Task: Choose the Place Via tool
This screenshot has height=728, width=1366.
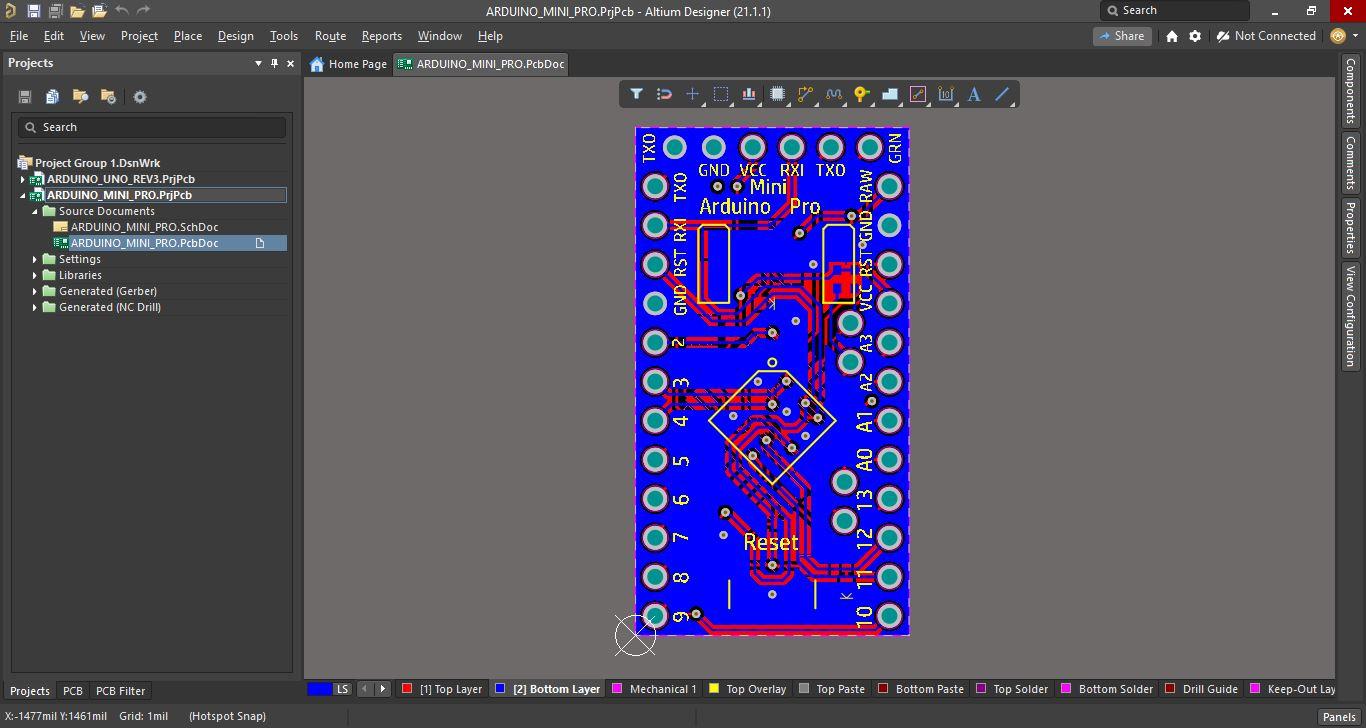Action: point(861,94)
